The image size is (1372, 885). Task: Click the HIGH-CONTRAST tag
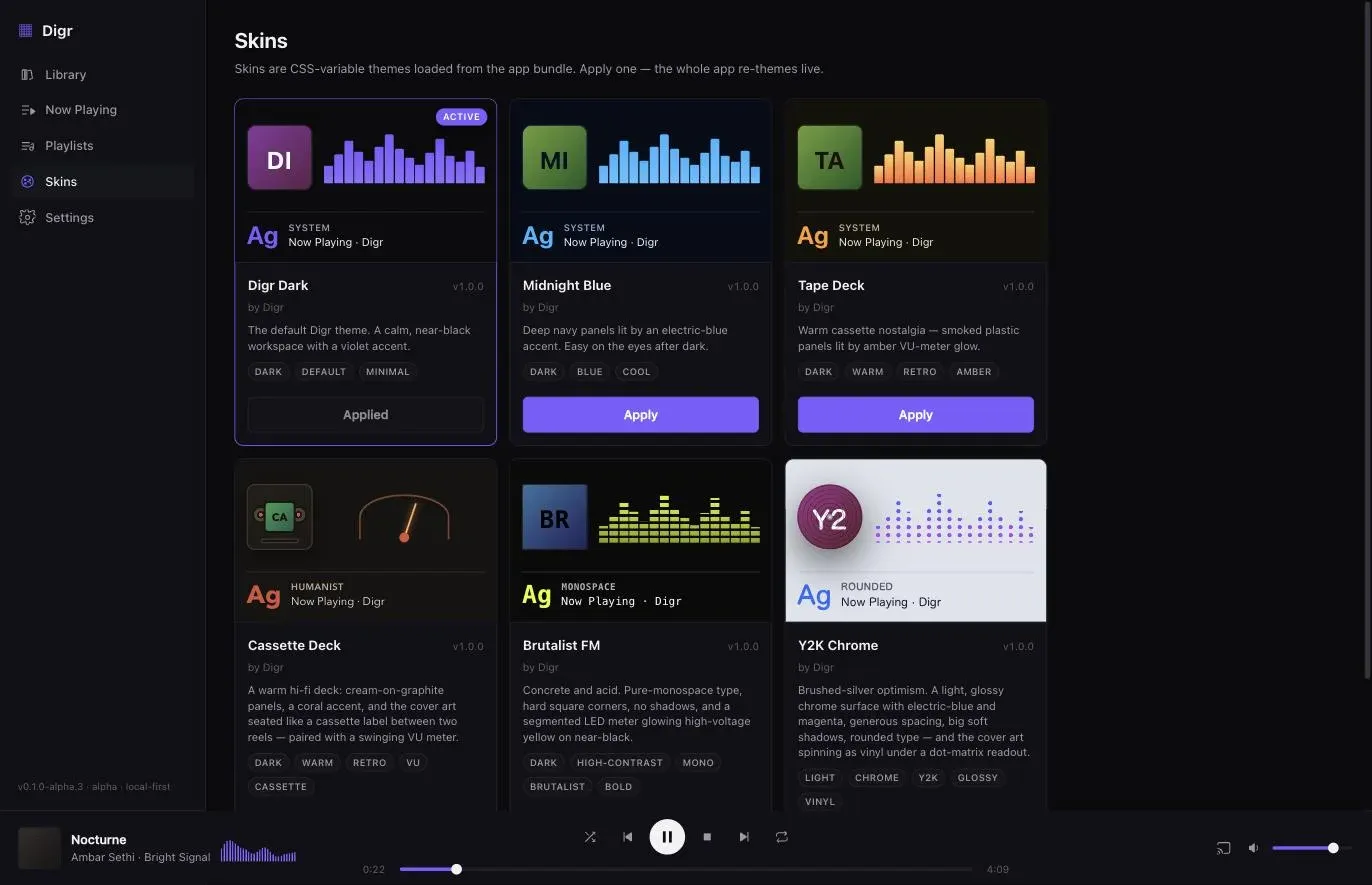pos(620,763)
